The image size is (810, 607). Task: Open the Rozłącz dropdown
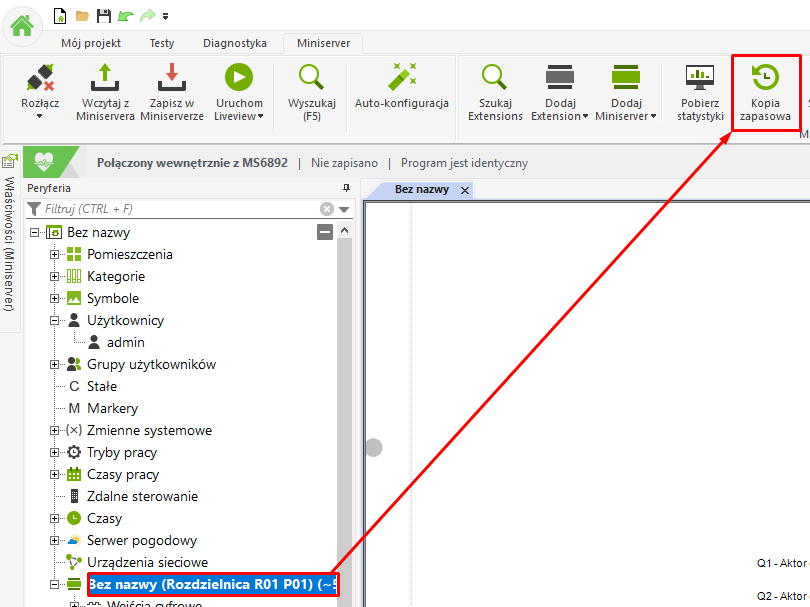(39, 115)
